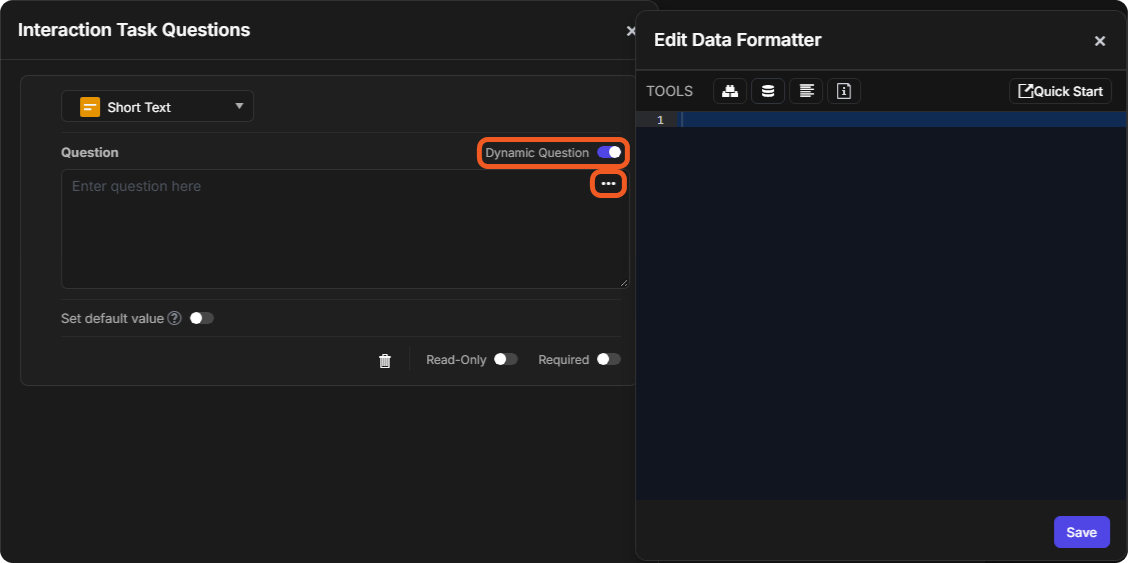Open the Quick Start guide
The width and height of the screenshot is (1128, 563).
click(1060, 91)
